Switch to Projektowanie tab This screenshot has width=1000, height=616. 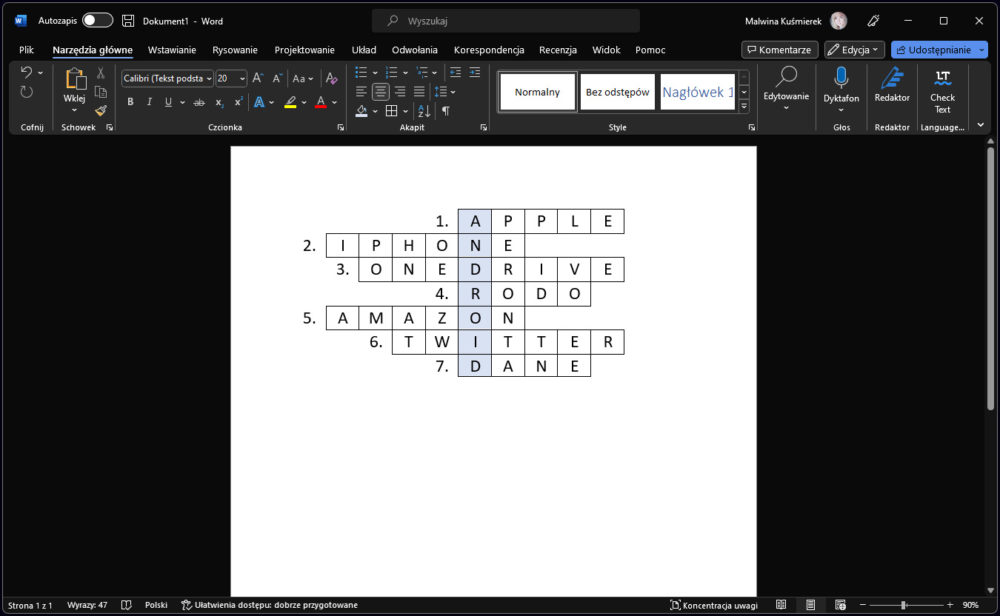(x=304, y=50)
